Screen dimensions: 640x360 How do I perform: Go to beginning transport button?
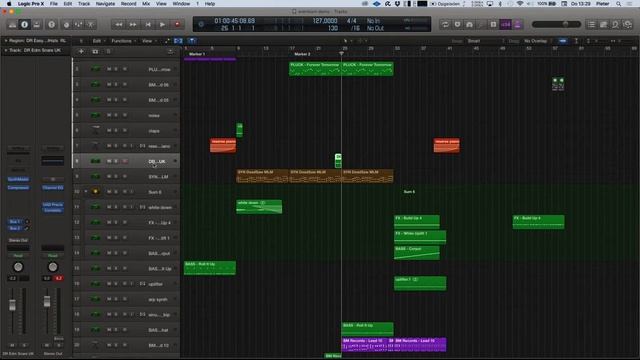(148, 24)
